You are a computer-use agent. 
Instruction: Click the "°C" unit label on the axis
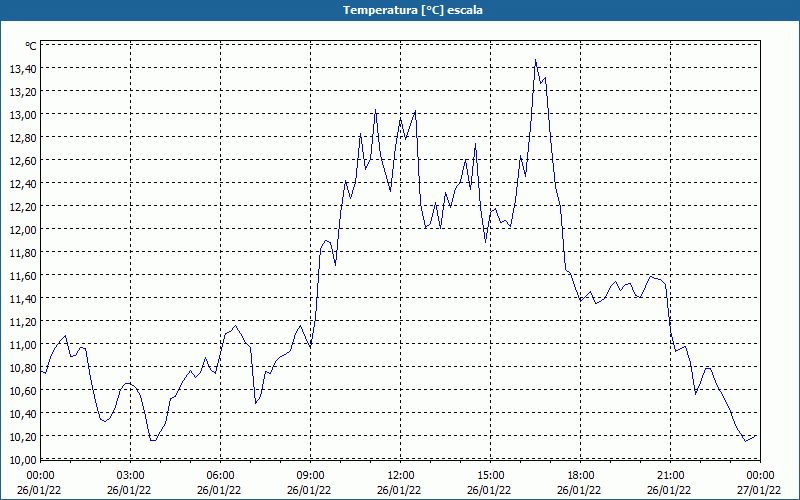31,46
